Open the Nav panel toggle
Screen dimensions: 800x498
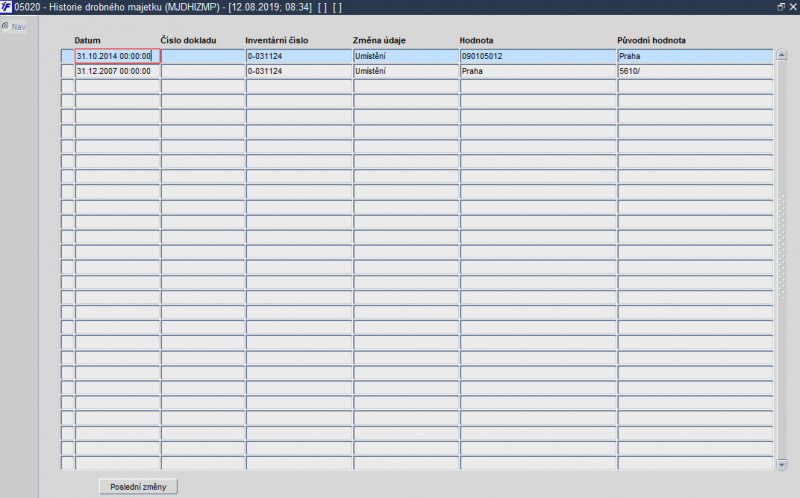tap(14, 27)
